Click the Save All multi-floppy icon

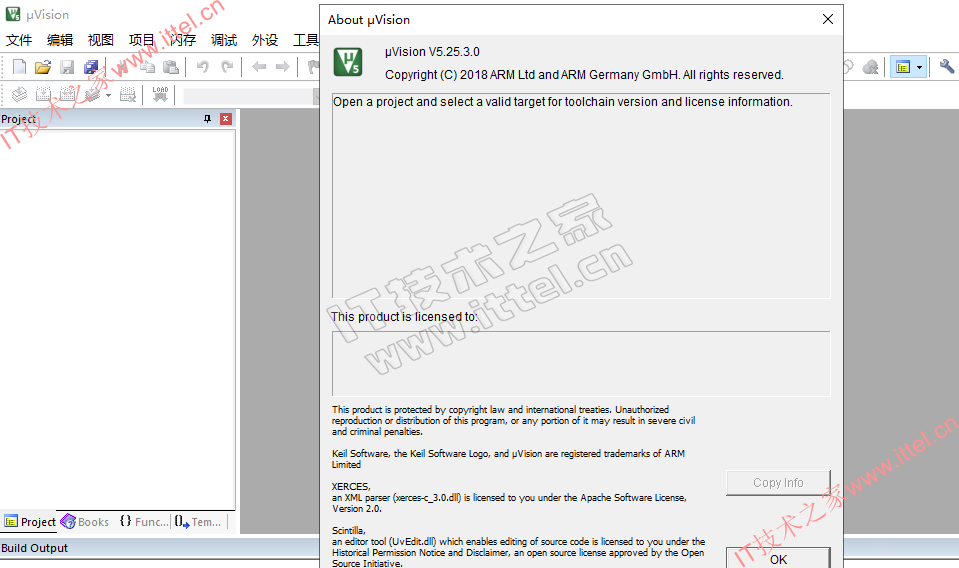(91, 67)
